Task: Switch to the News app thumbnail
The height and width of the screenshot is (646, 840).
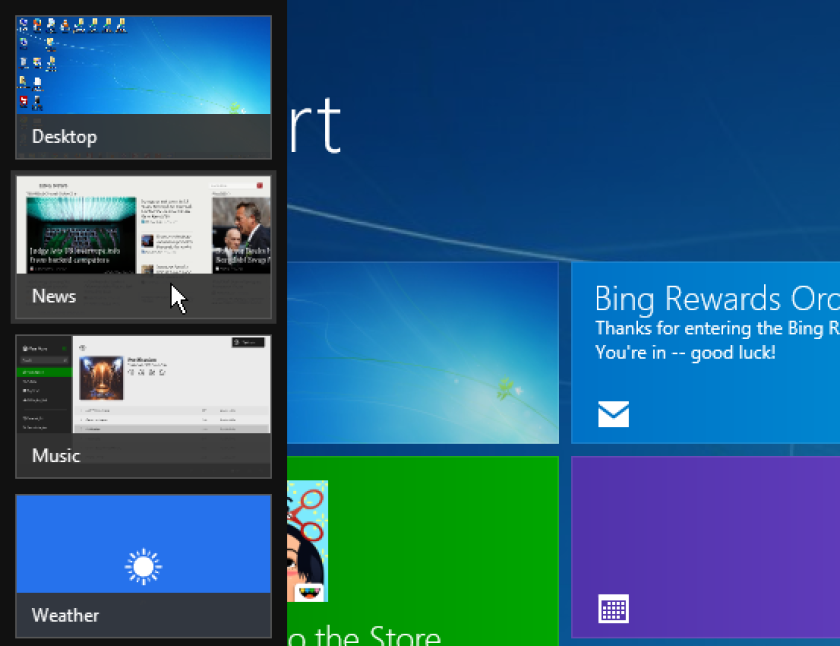Action: (x=144, y=247)
